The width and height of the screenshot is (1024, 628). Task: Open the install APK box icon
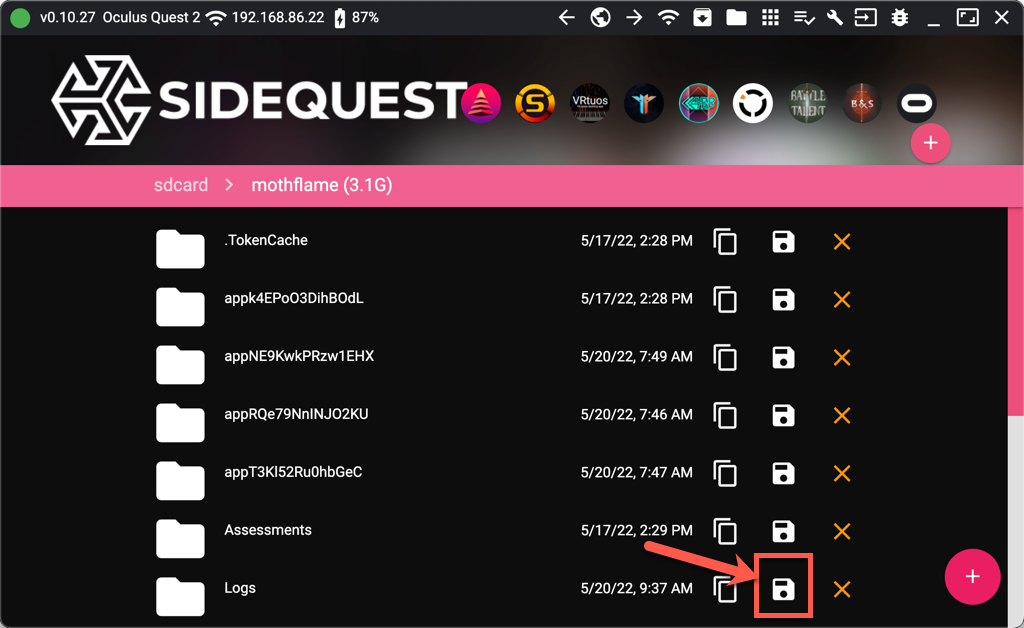click(702, 18)
